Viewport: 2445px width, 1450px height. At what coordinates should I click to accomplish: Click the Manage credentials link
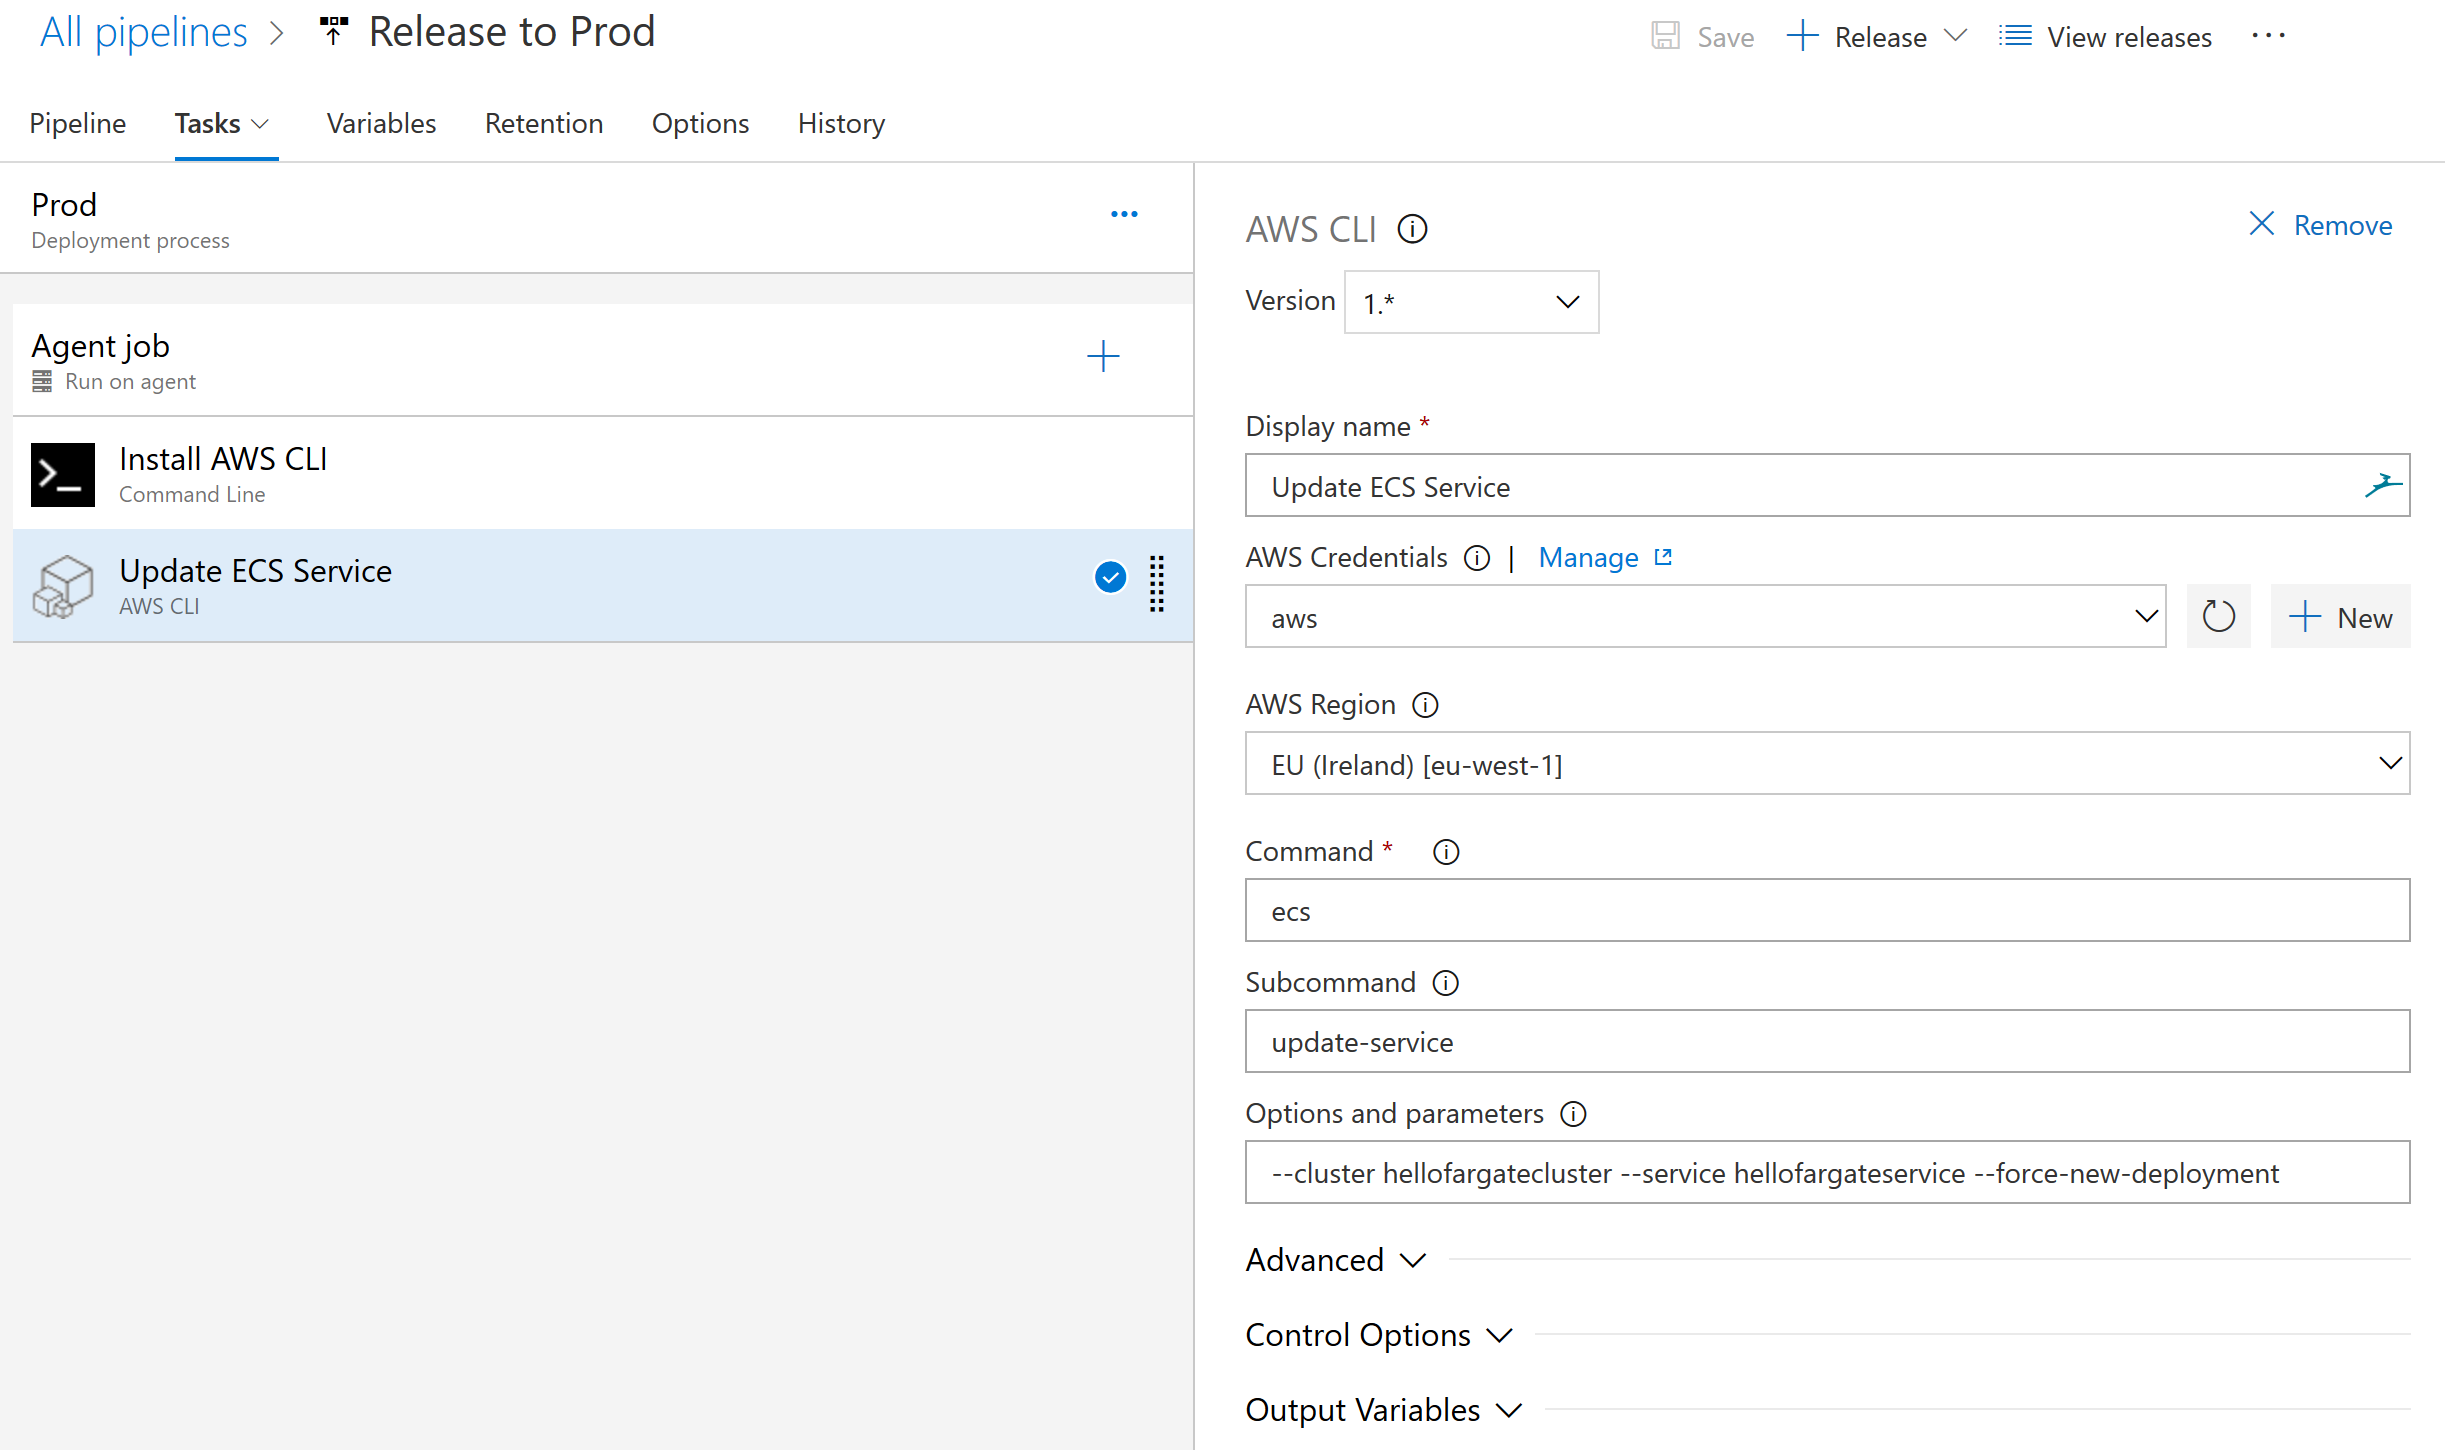1588,559
